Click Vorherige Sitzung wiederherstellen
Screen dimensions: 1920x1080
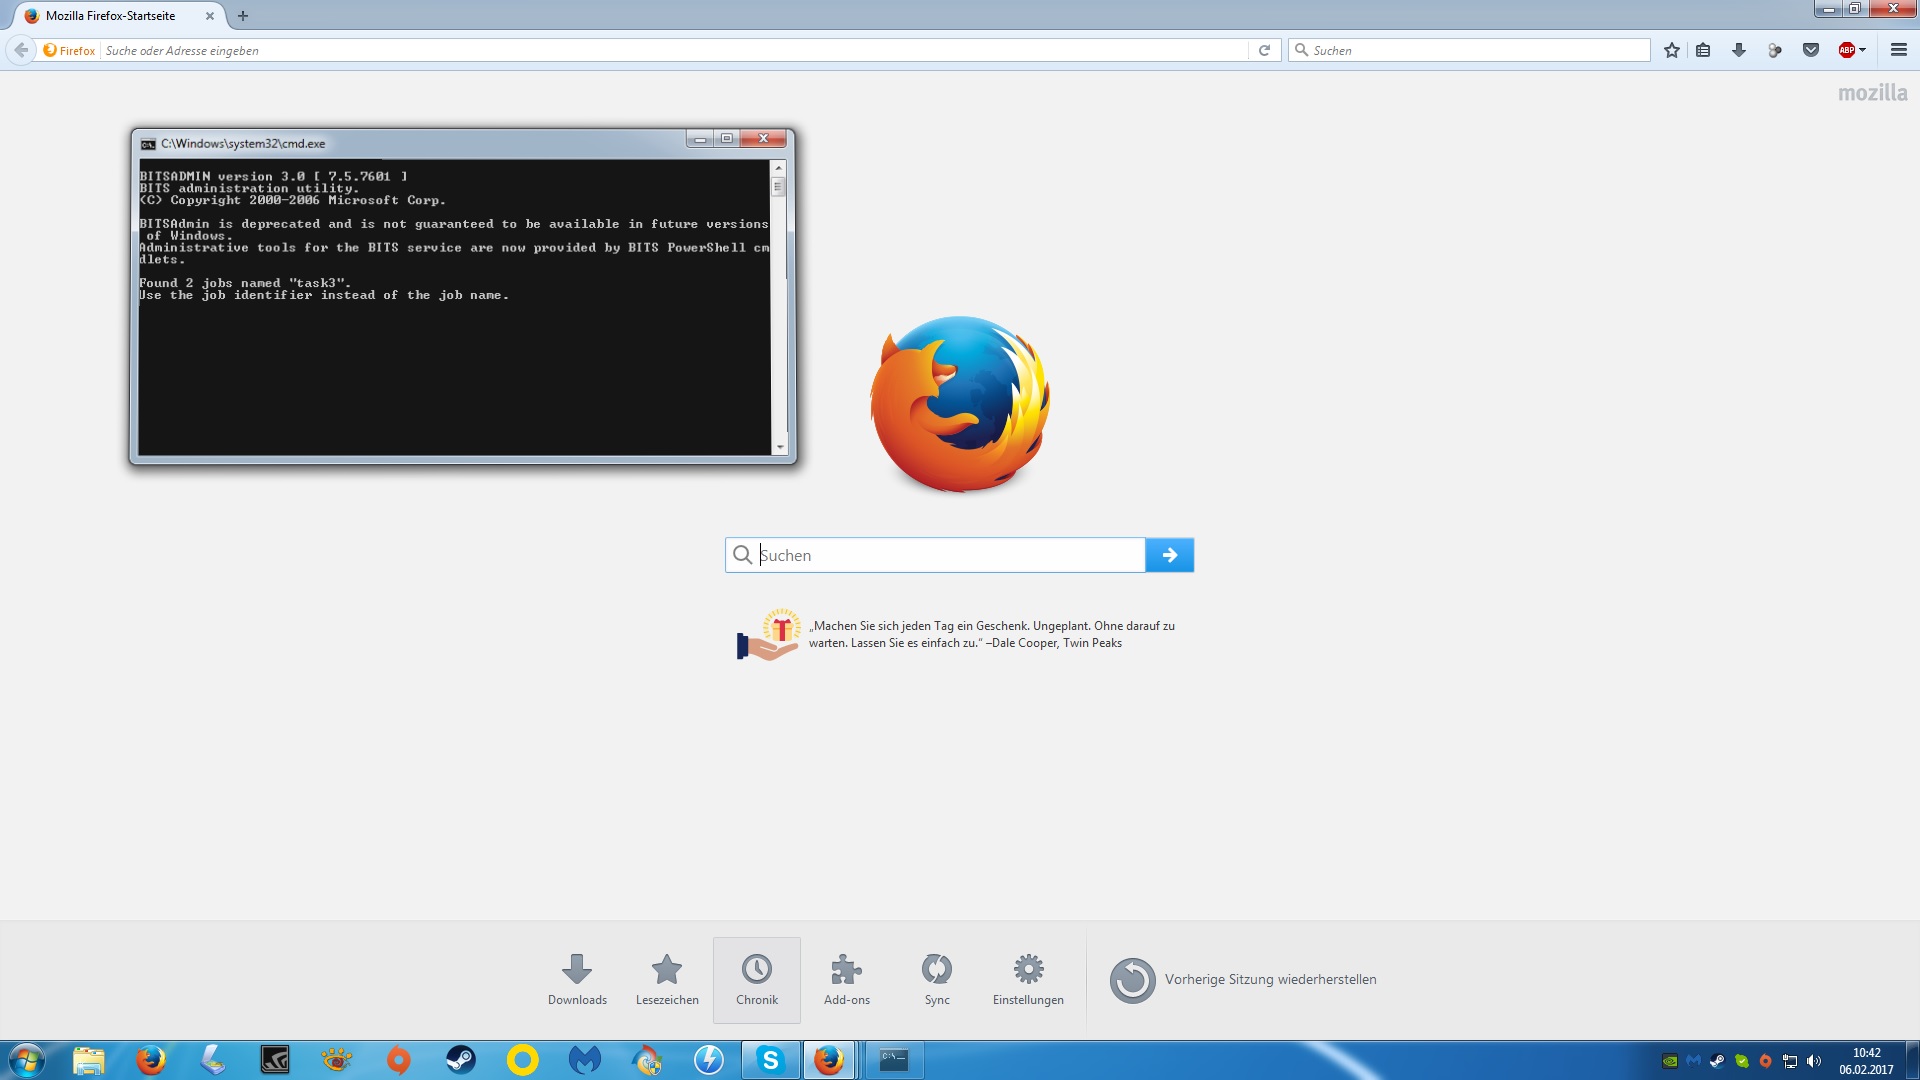pyautogui.click(x=1243, y=980)
